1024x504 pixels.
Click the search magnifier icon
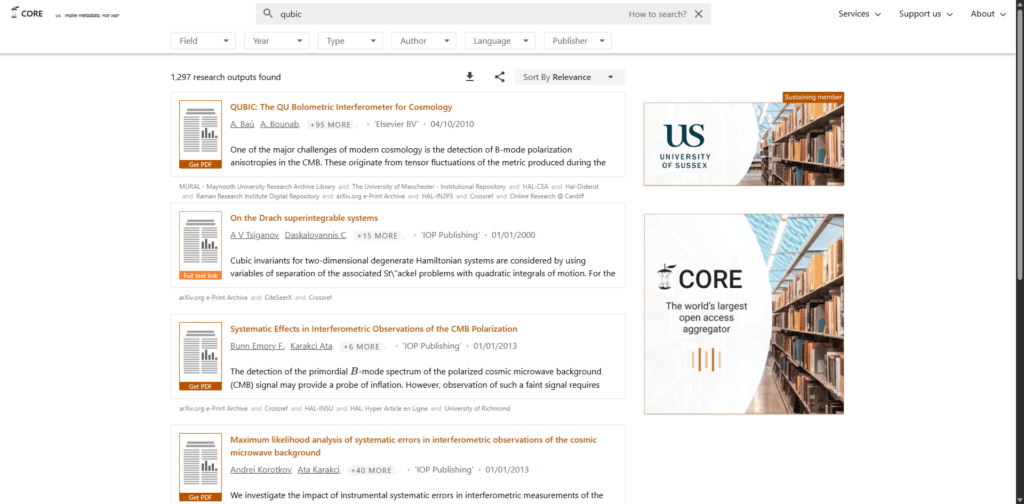pyautogui.click(x=268, y=14)
